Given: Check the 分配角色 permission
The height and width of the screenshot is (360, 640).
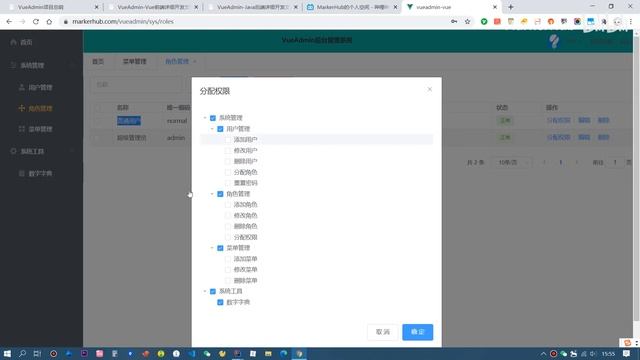Looking at the screenshot, I should [x=228, y=172].
